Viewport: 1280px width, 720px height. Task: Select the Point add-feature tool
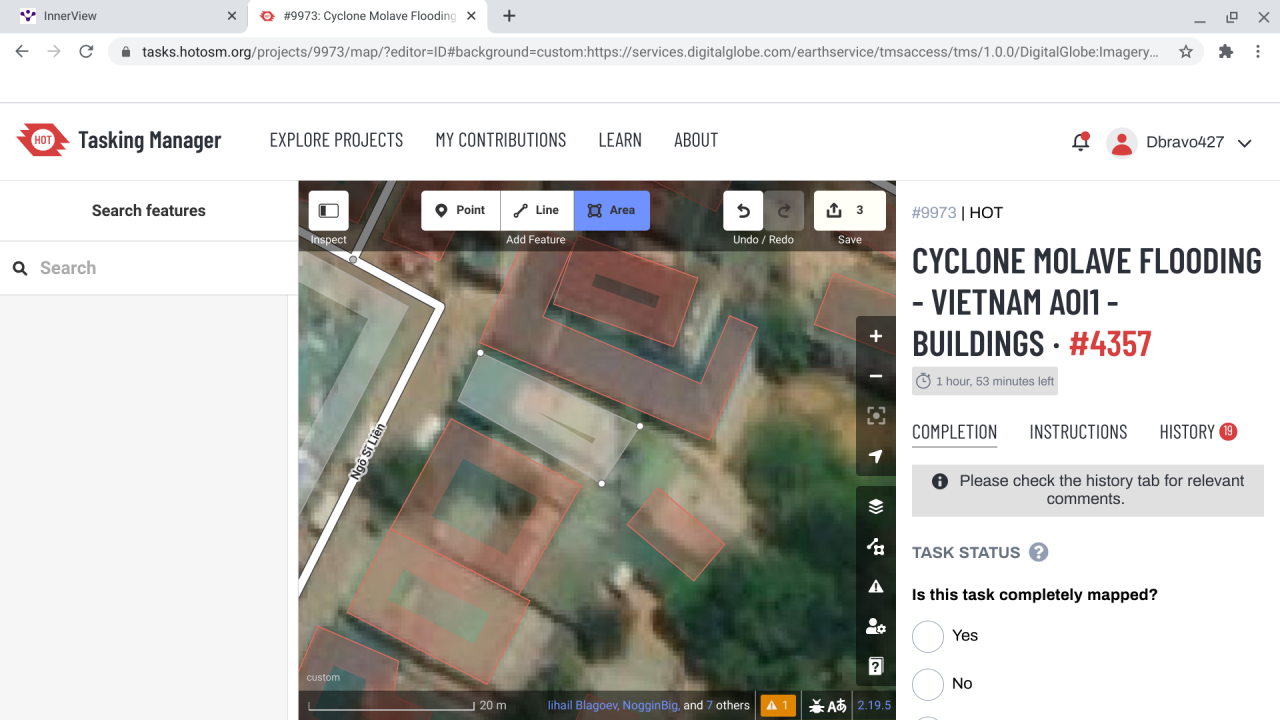coord(461,211)
